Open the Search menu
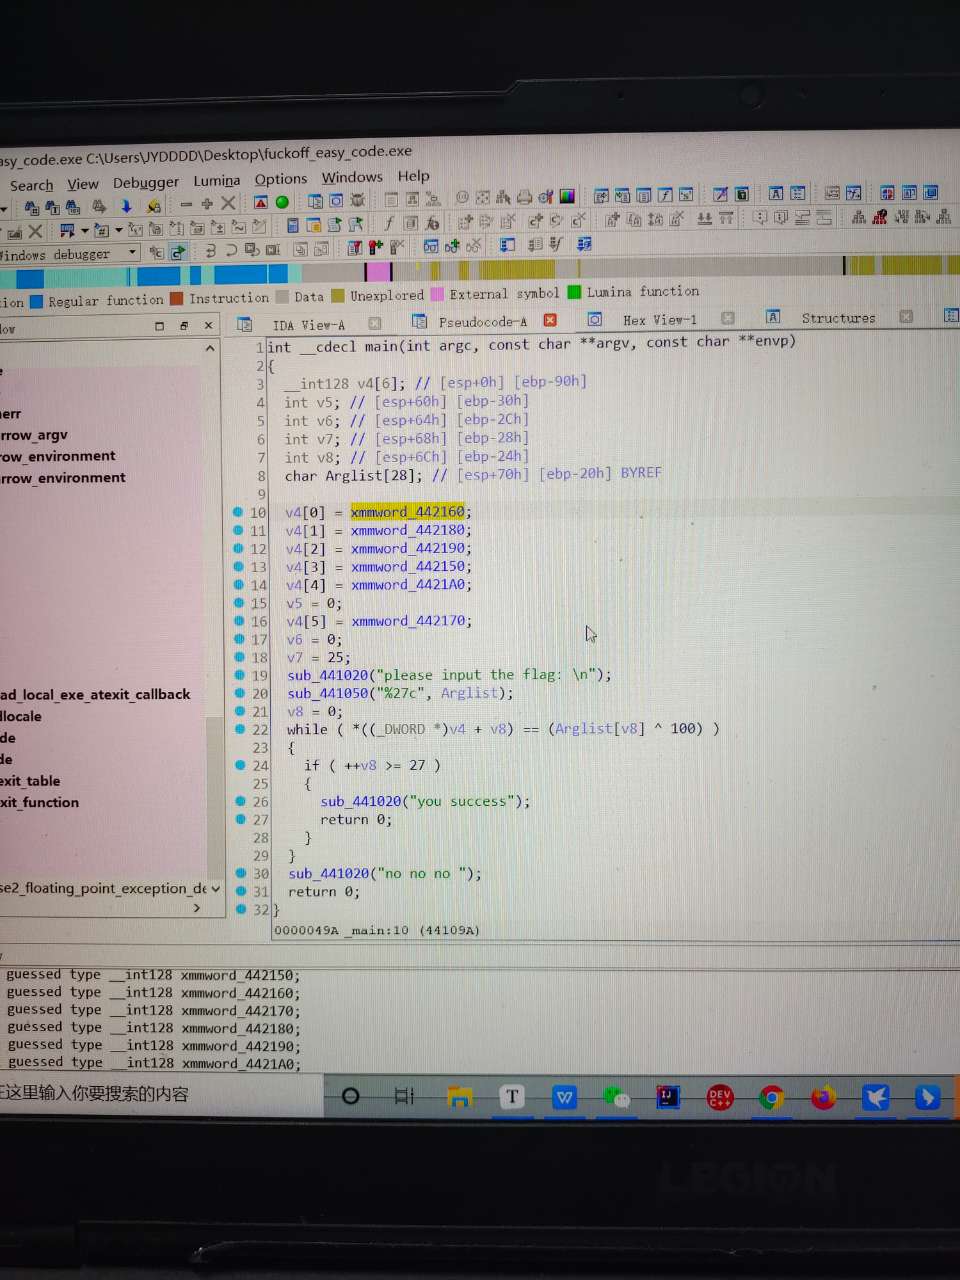The width and height of the screenshot is (960, 1280). click(x=31, y=185)
